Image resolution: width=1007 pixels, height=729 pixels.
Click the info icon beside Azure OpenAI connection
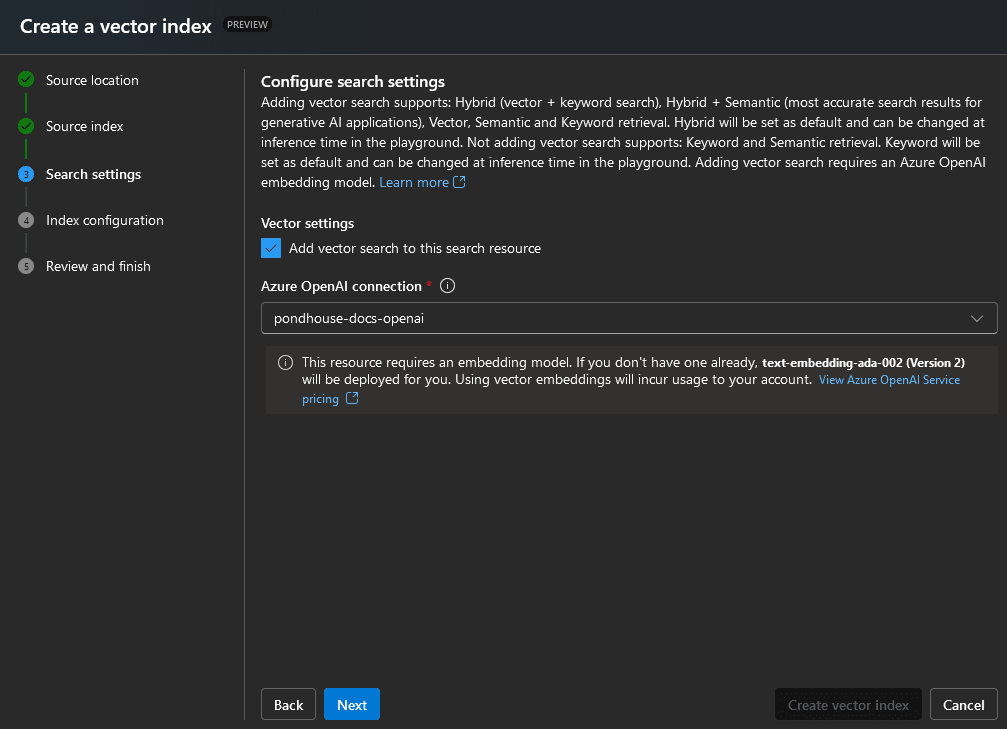447,286
